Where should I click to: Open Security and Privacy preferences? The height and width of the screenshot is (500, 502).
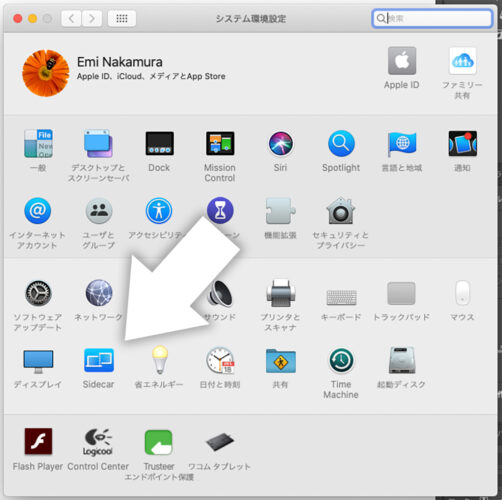pos(341,211)
